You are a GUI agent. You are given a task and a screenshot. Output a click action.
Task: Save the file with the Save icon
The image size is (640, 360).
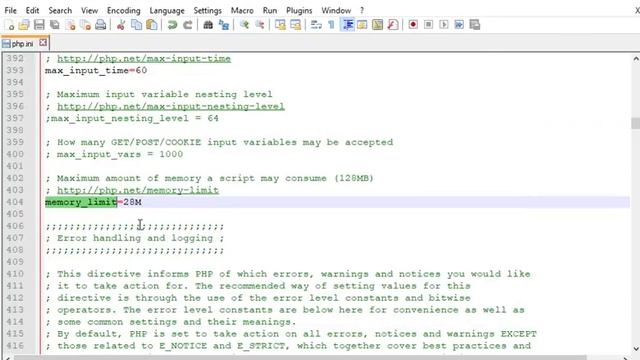[x=39, y=25]
